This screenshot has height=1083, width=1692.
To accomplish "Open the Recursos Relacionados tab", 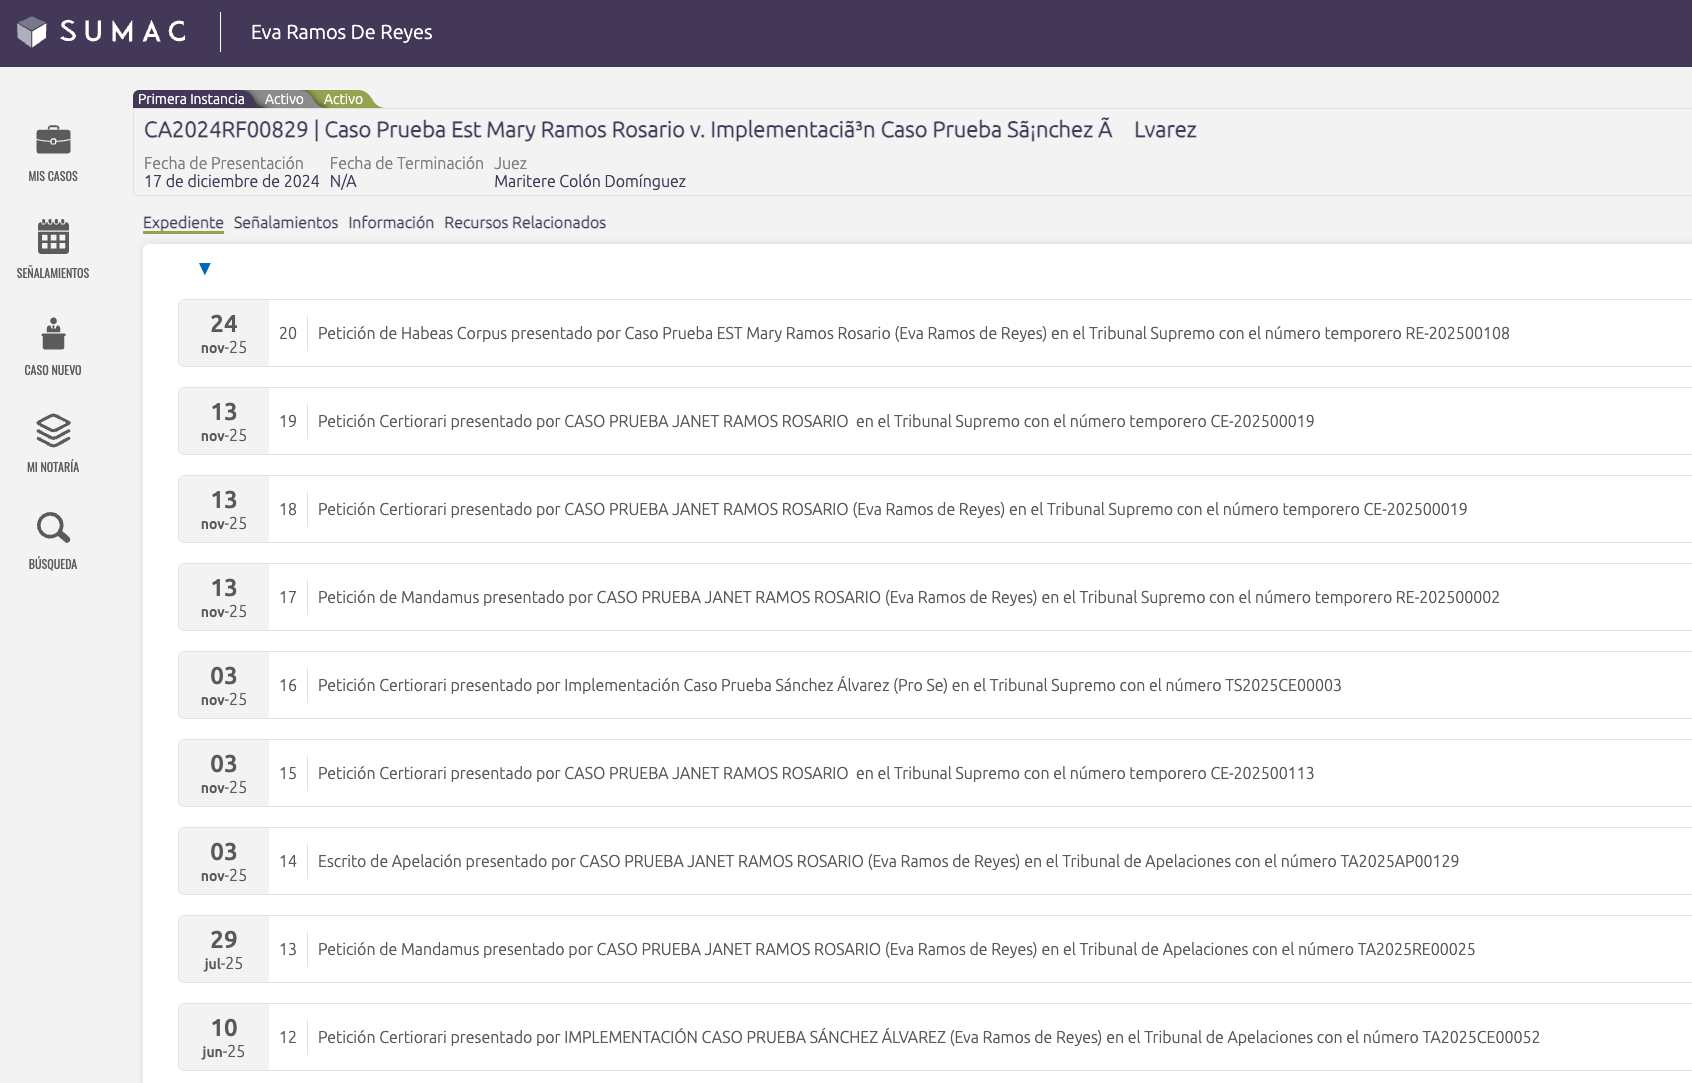I will coord(524,222).
